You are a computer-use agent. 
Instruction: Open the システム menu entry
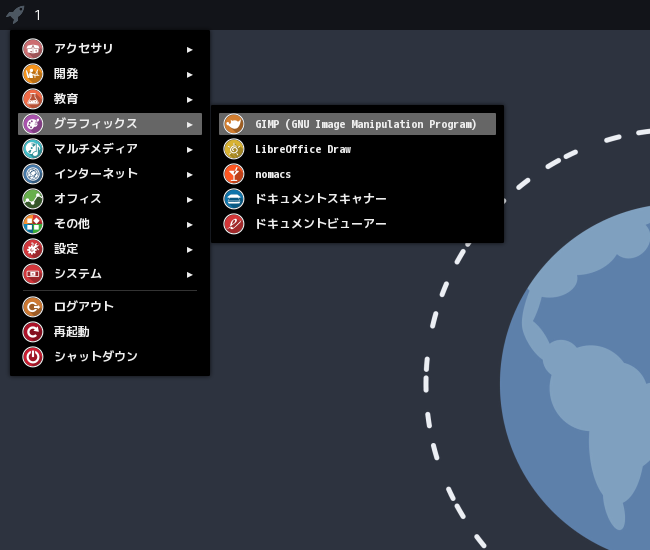[110, 274]
